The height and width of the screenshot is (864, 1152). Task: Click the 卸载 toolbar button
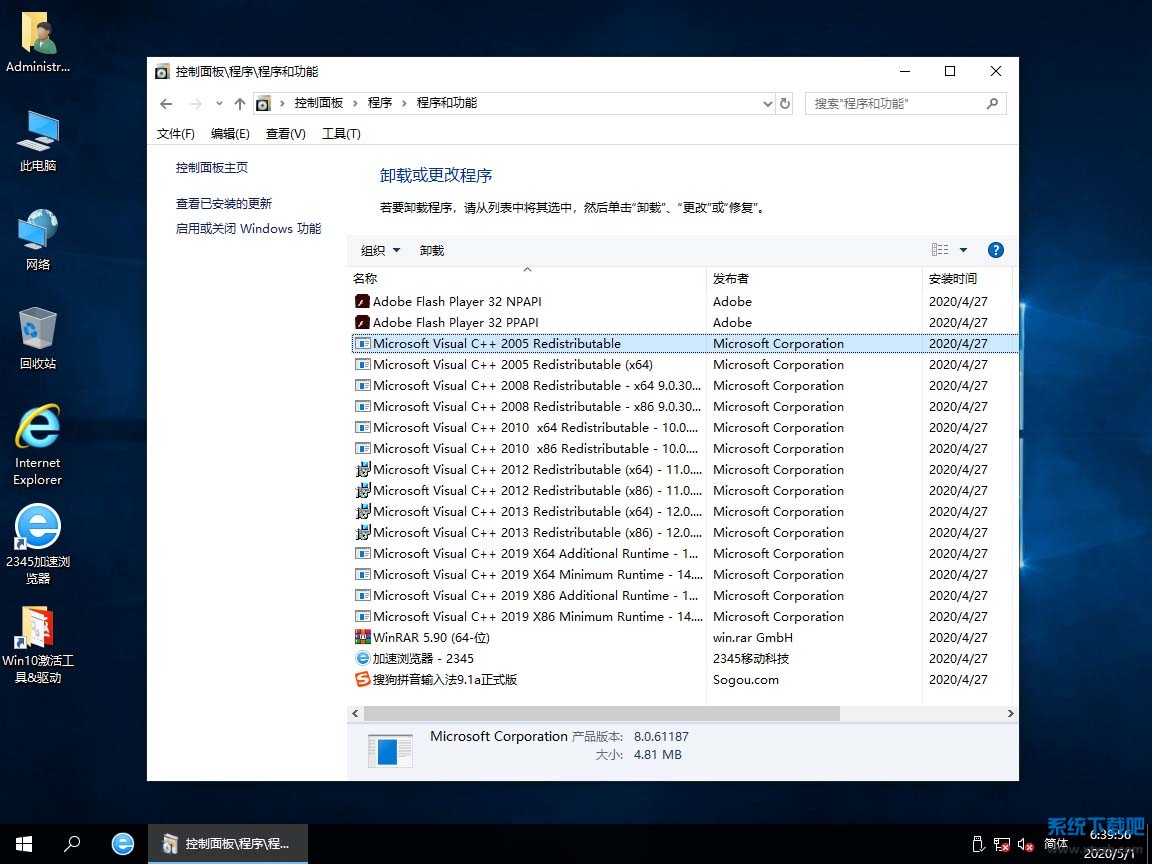pyautogui.click(x=432, y=250)
